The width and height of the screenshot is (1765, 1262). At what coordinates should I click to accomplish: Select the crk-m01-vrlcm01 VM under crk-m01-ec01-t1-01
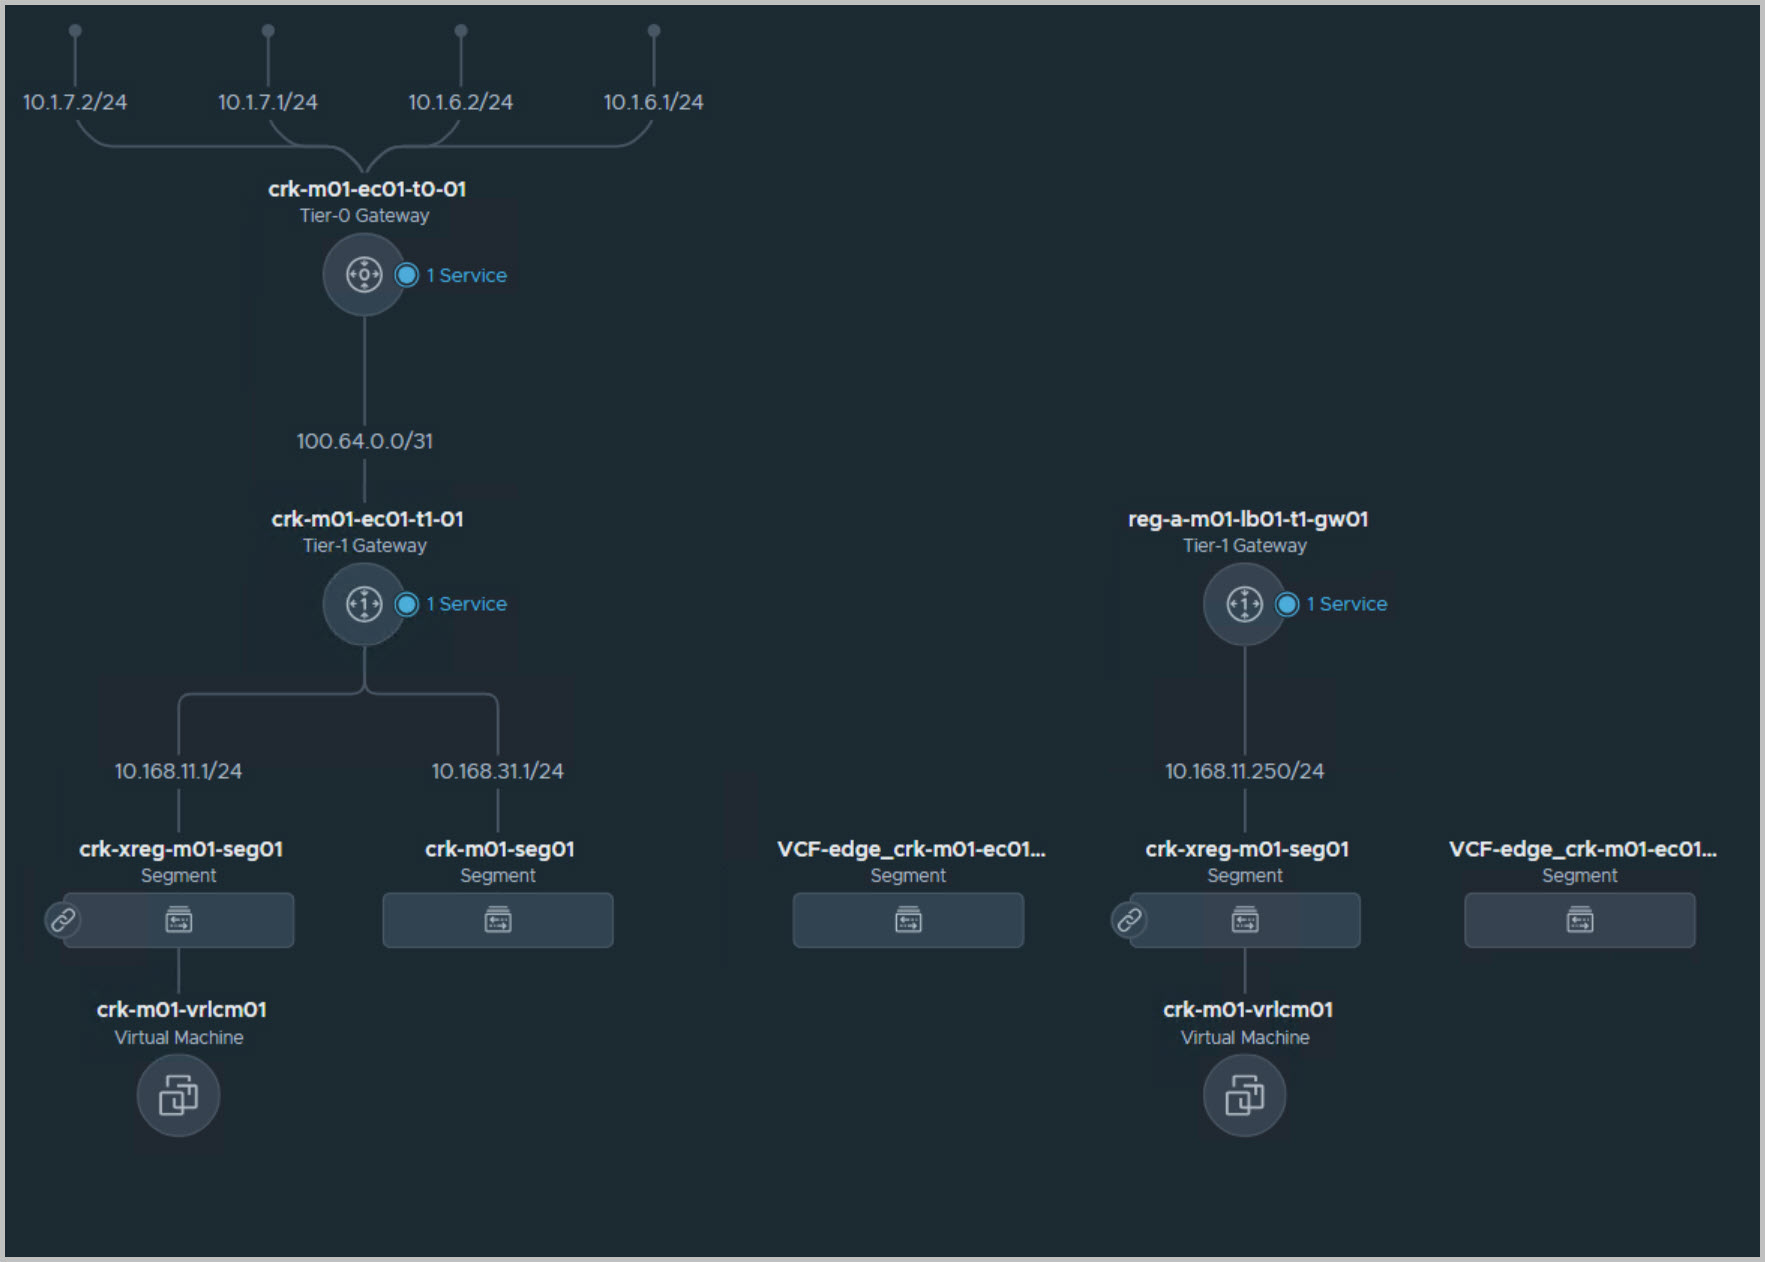[178, 1096]
